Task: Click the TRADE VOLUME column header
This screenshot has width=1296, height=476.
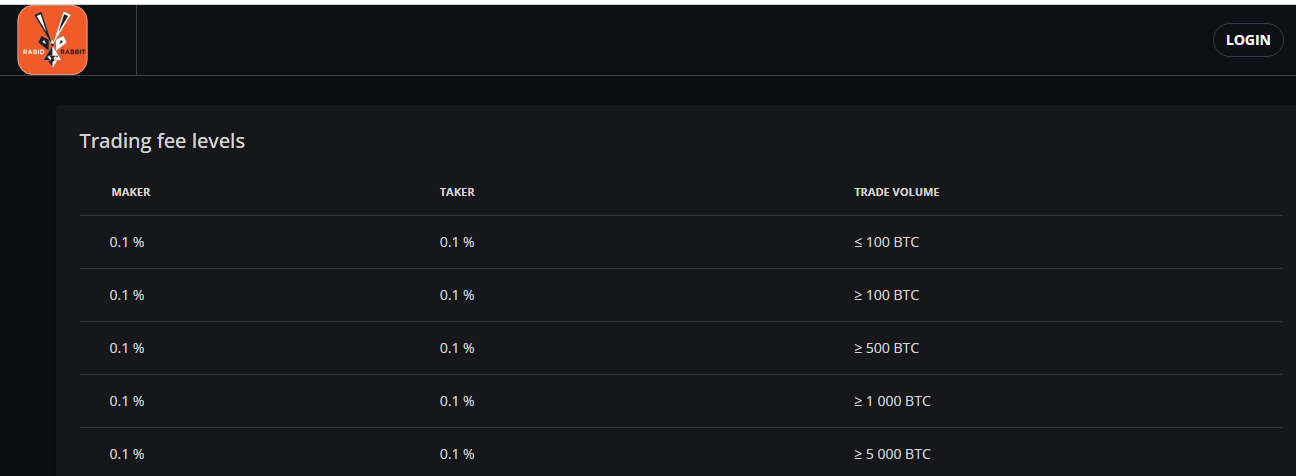Action: [x=896, y=192]
